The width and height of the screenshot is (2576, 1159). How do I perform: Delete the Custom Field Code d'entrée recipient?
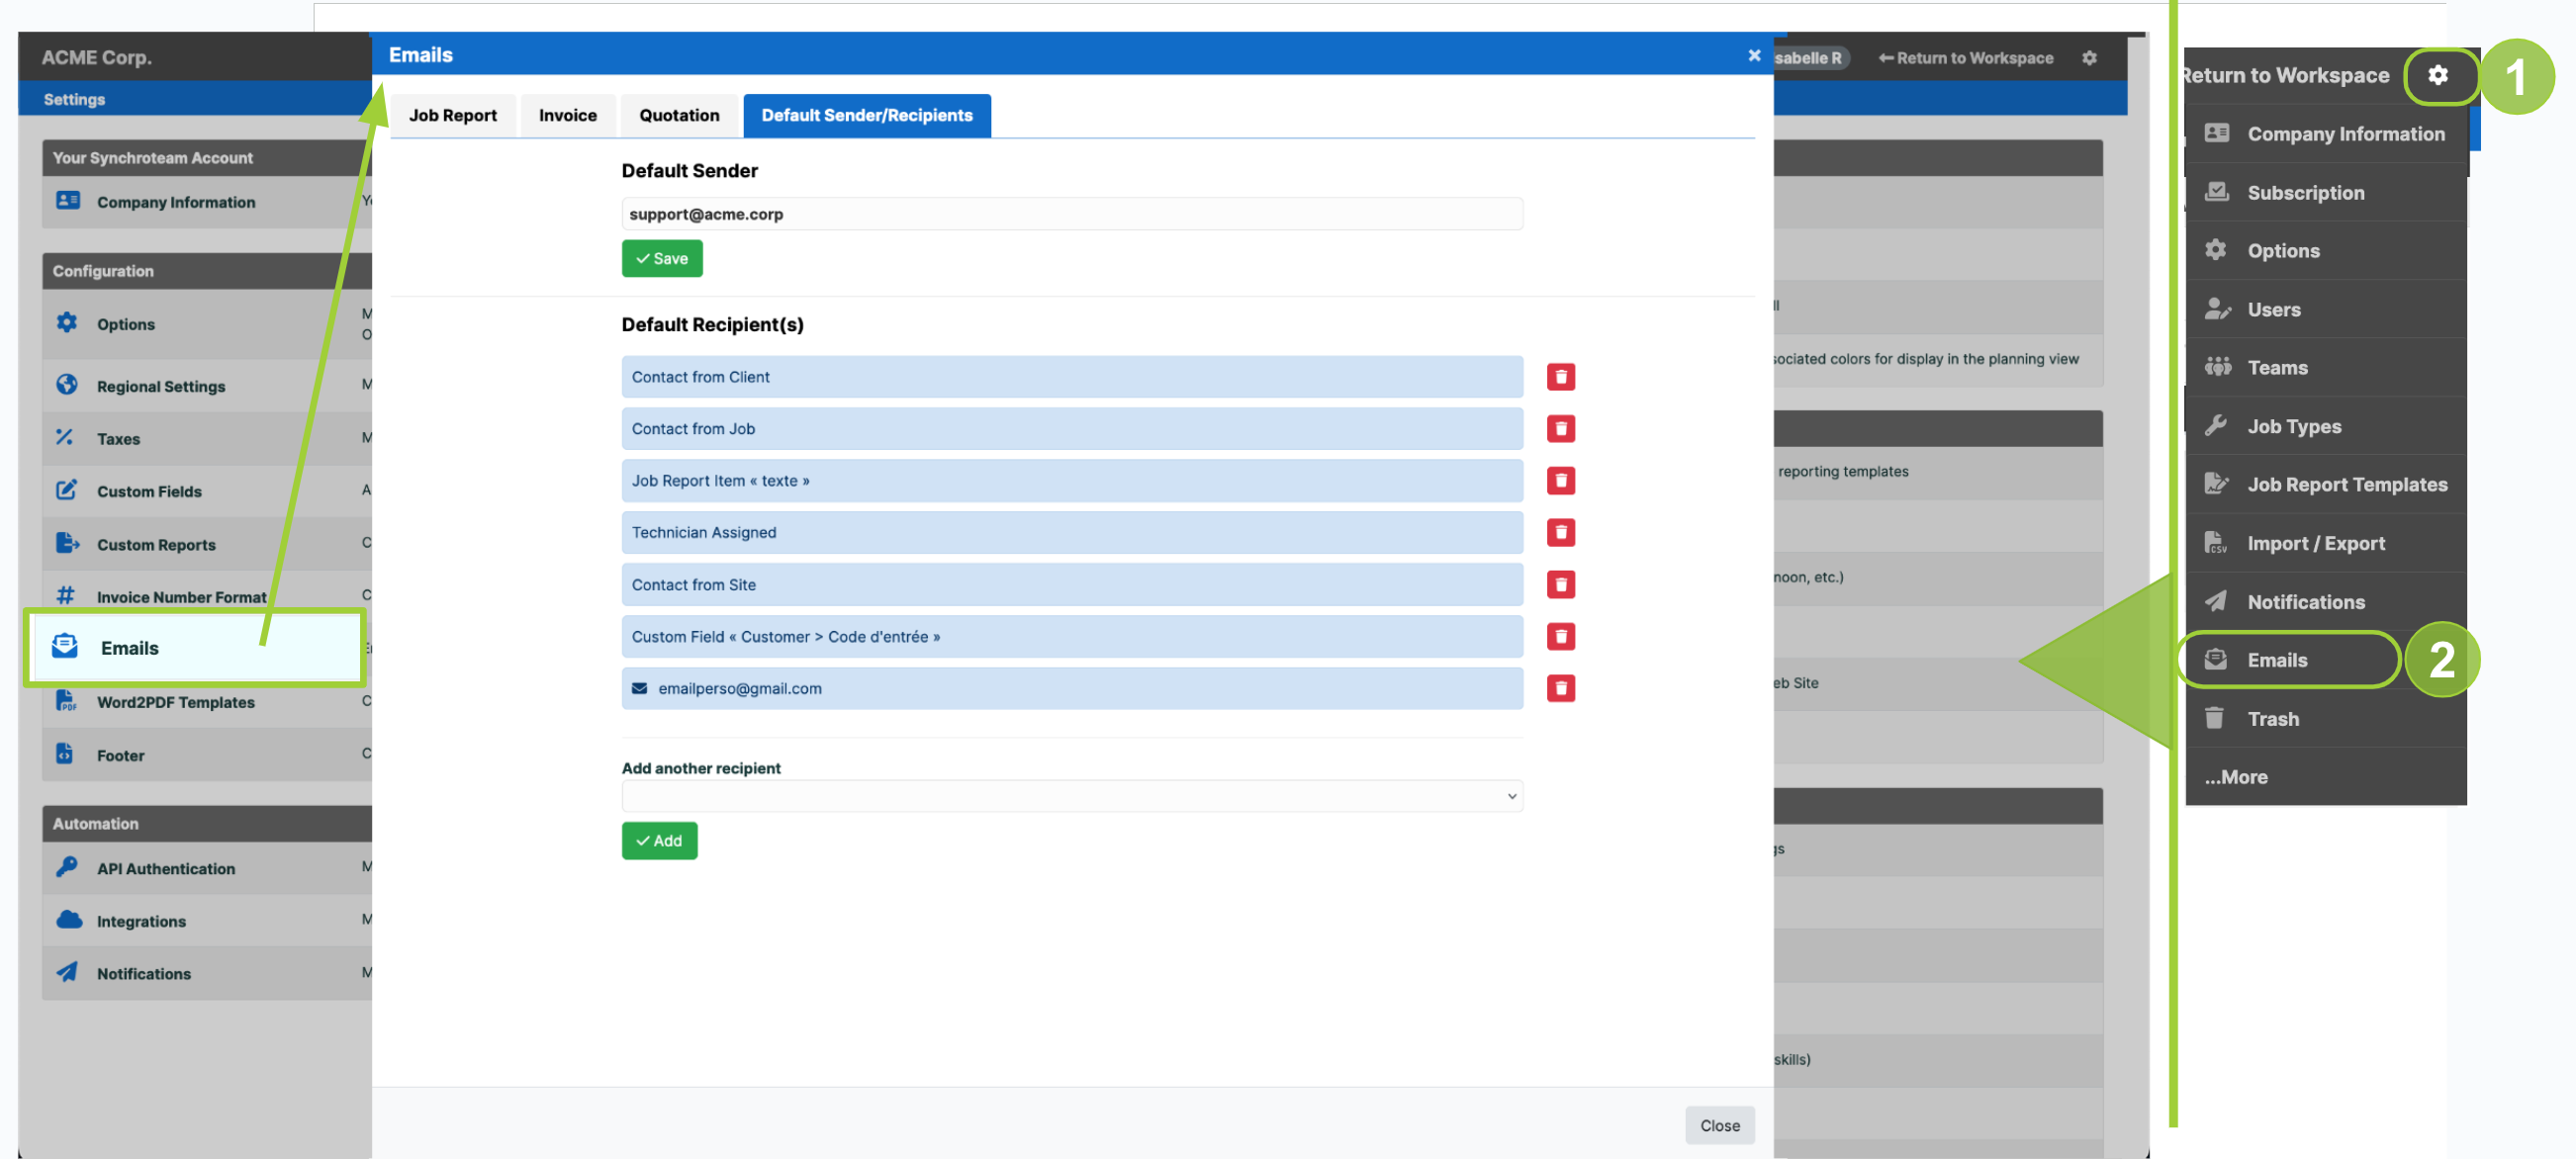(x=1560, y=637)
